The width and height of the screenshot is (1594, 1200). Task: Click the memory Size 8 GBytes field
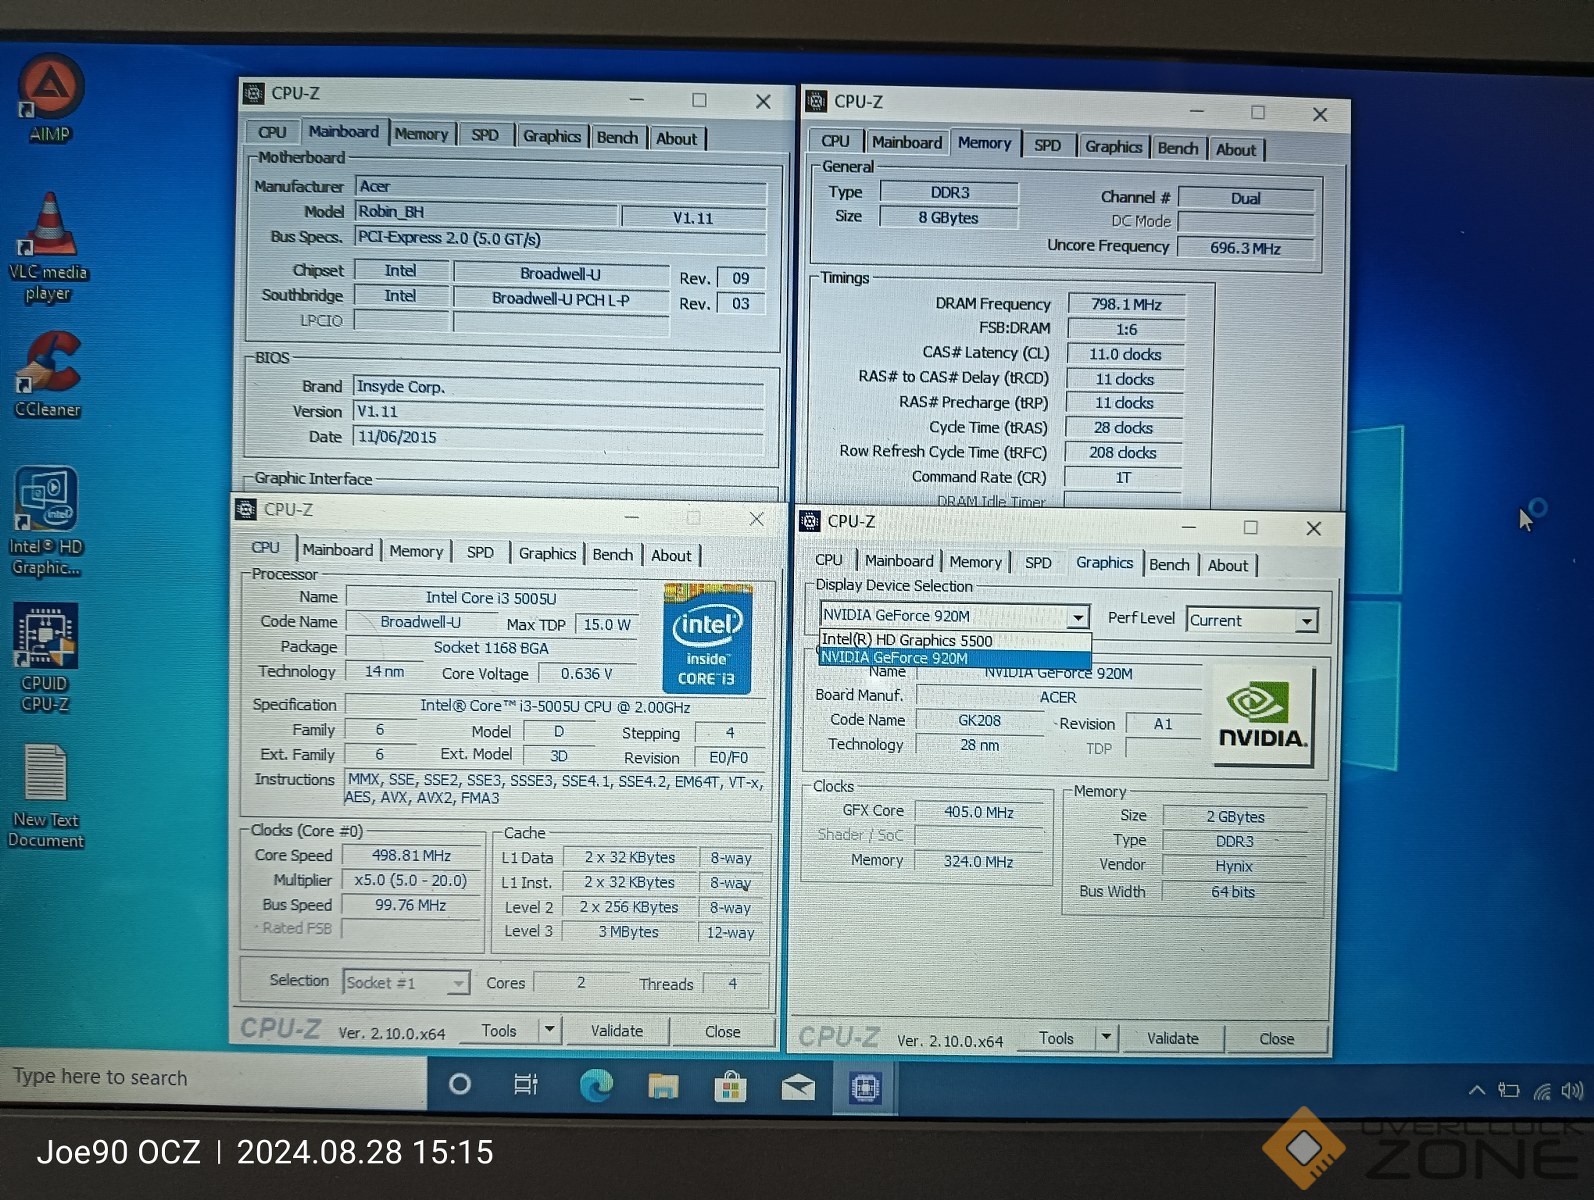coord(948,218)
